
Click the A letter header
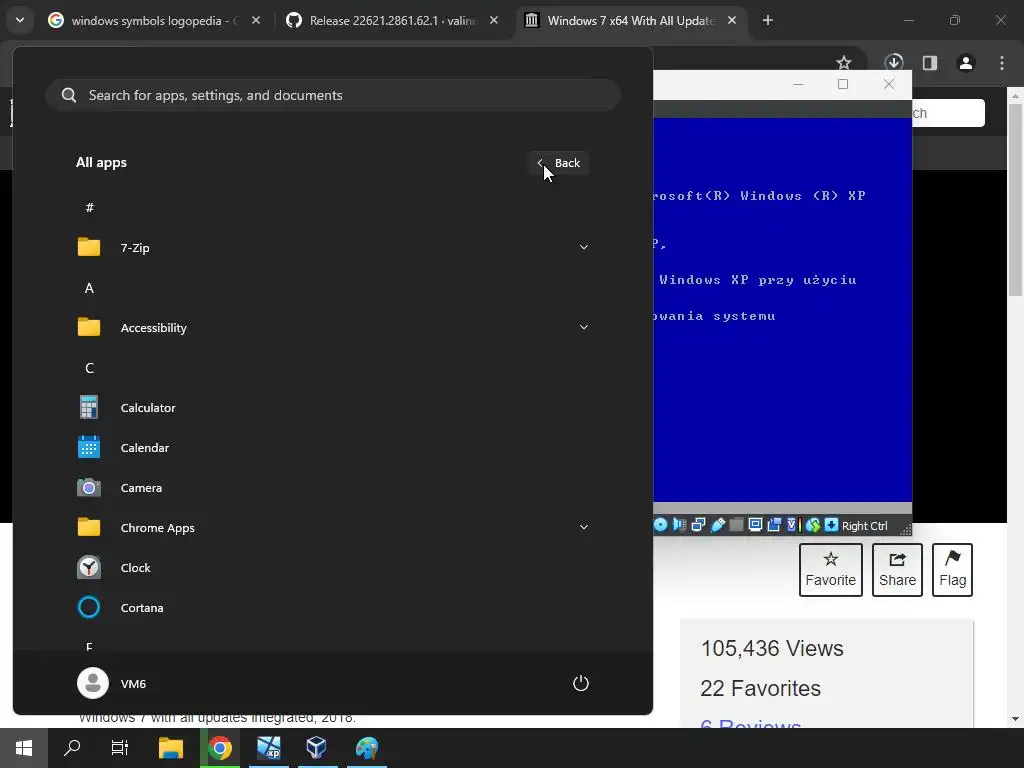(89, 288)
